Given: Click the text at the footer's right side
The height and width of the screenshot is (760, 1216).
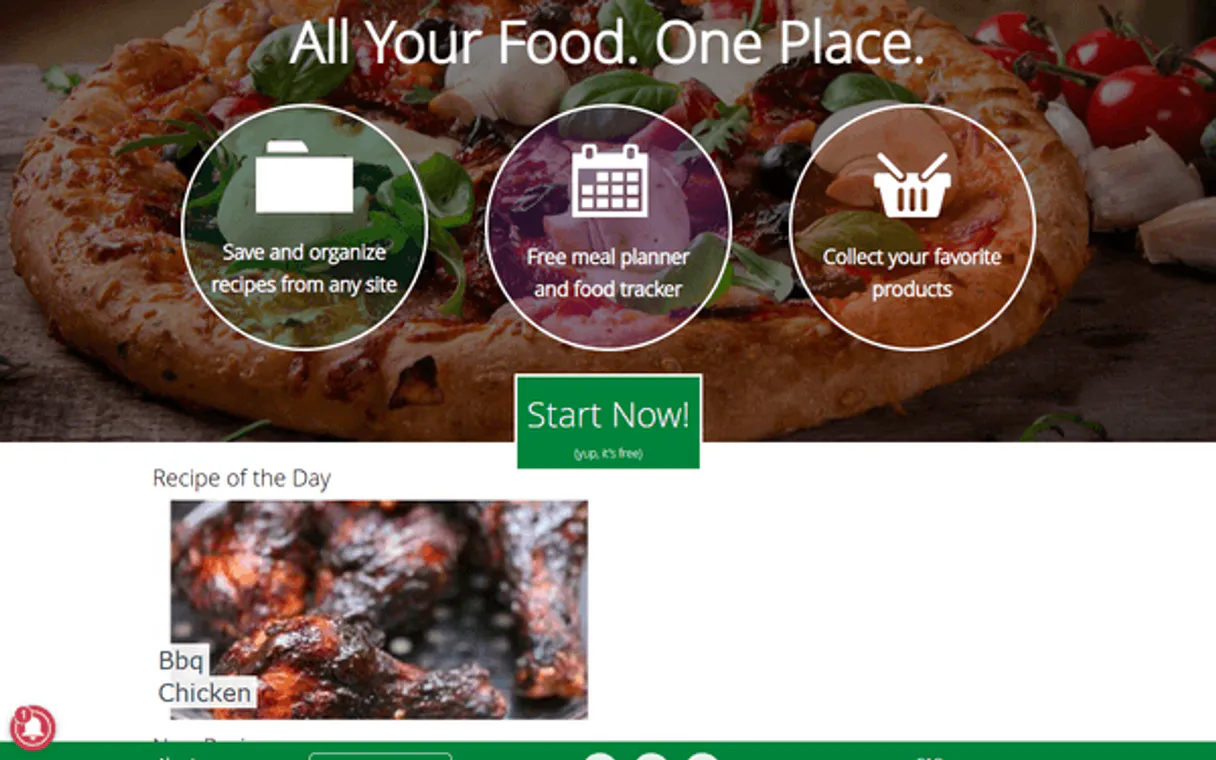Looking at the screenshot, I should 930,757.
